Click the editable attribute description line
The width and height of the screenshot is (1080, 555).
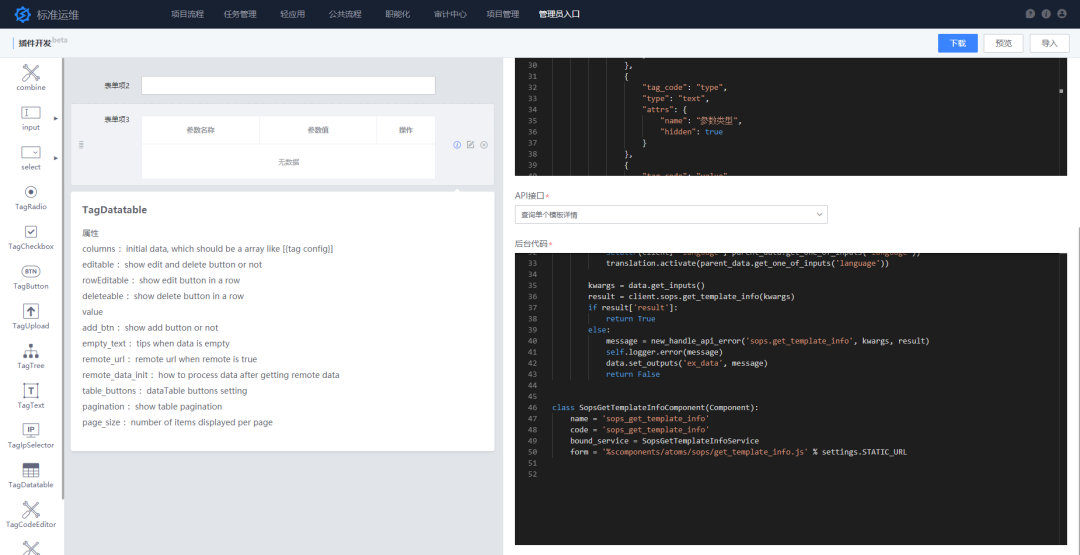(172, 264)
